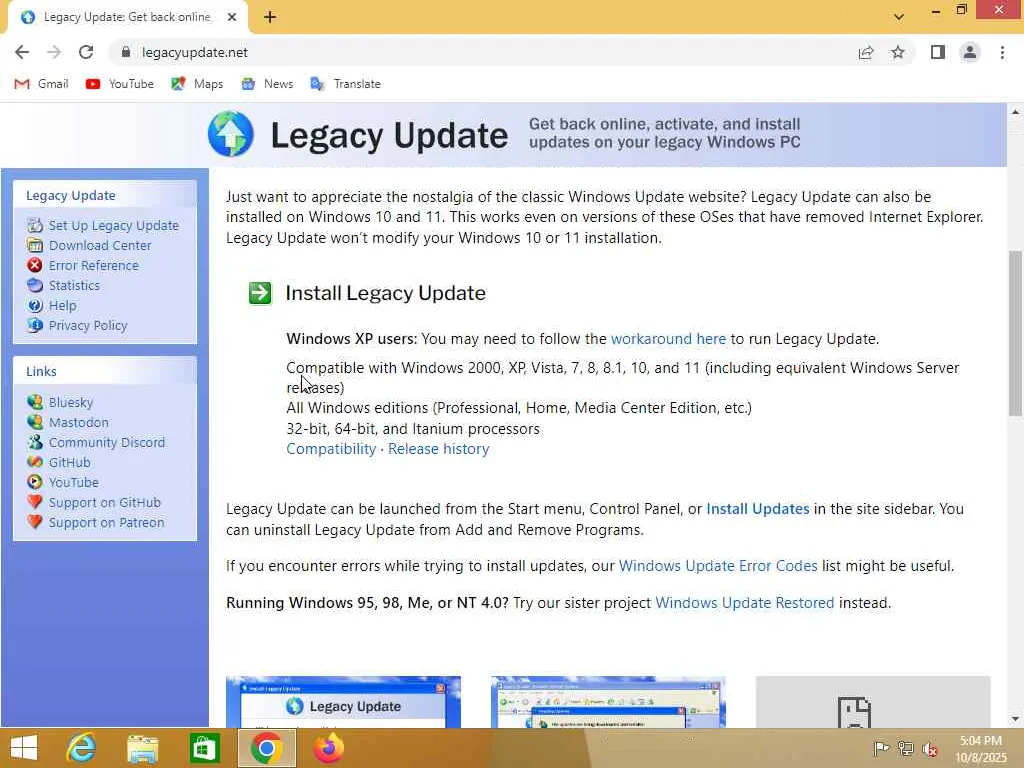Image resolution: width=1024 pixels, height=768 pixels.
Task: Open Download Center sidebar link
Action: 100,246
